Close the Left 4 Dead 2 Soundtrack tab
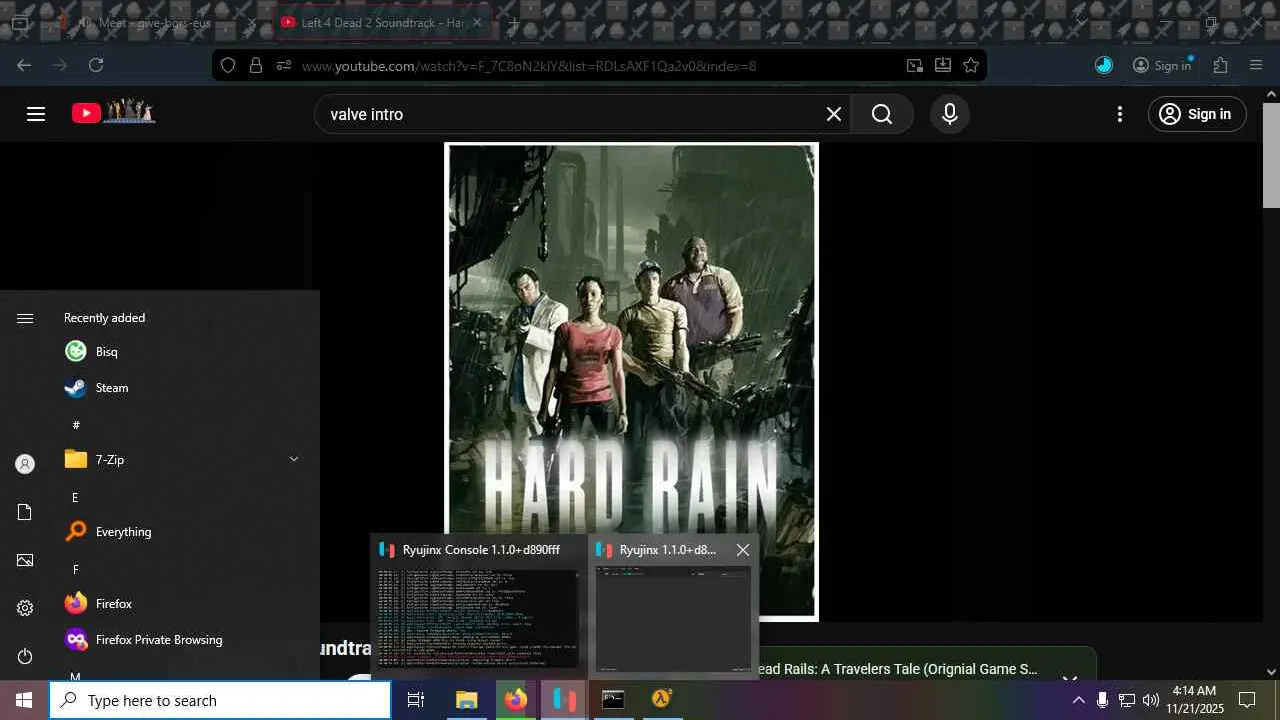 (x=477, y=22)
